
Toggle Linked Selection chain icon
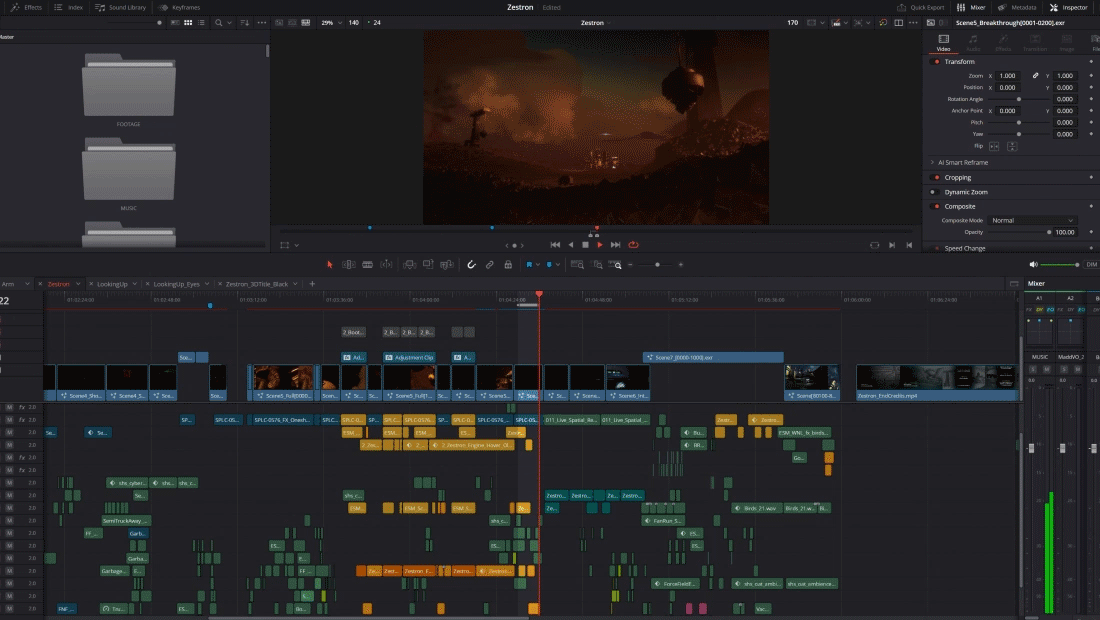490,264
